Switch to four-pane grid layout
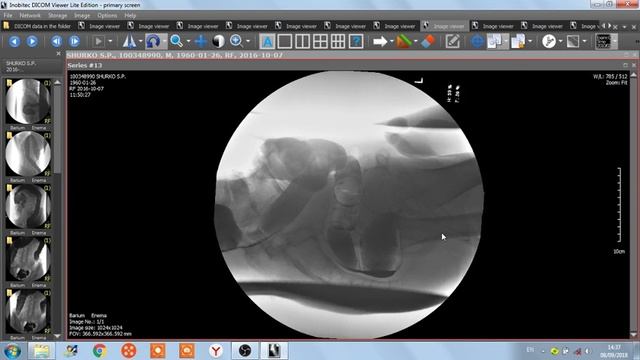Screen dimensions: 640x360 coord(320,41)
